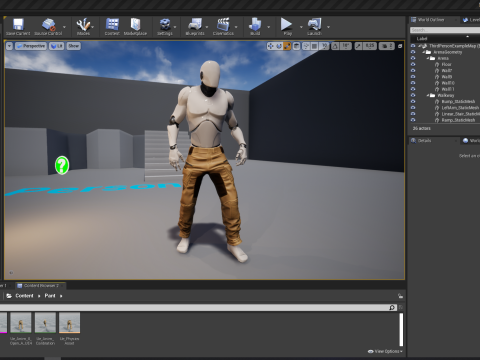The height and width of the screenshot is (360, 480).
Task: Select the rotate gizmo tool in viewport
Action: 279,46
